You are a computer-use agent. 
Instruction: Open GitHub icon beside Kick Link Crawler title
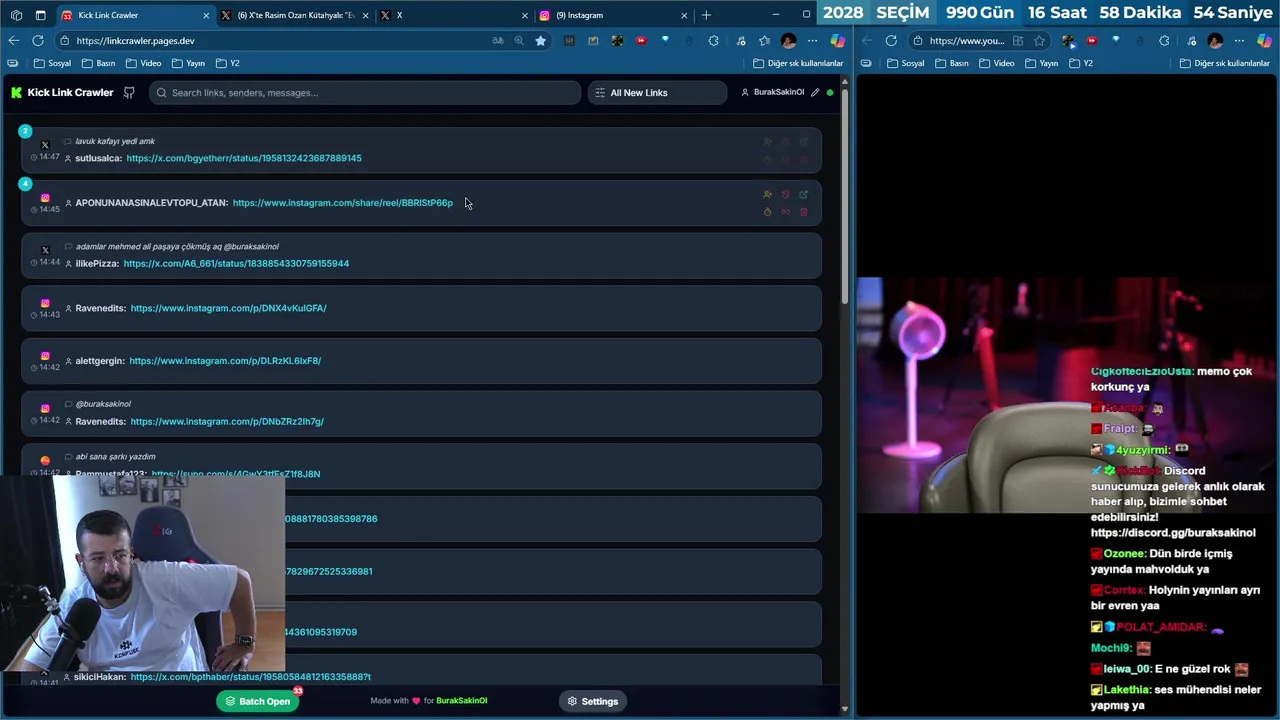click(129, 92)
